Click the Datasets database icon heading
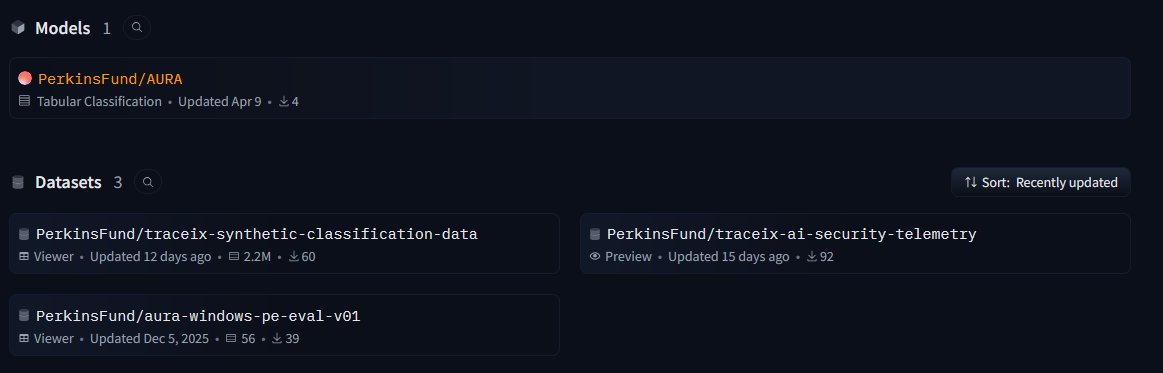This screenshot has width=1163, height=373. pos(18,182)
